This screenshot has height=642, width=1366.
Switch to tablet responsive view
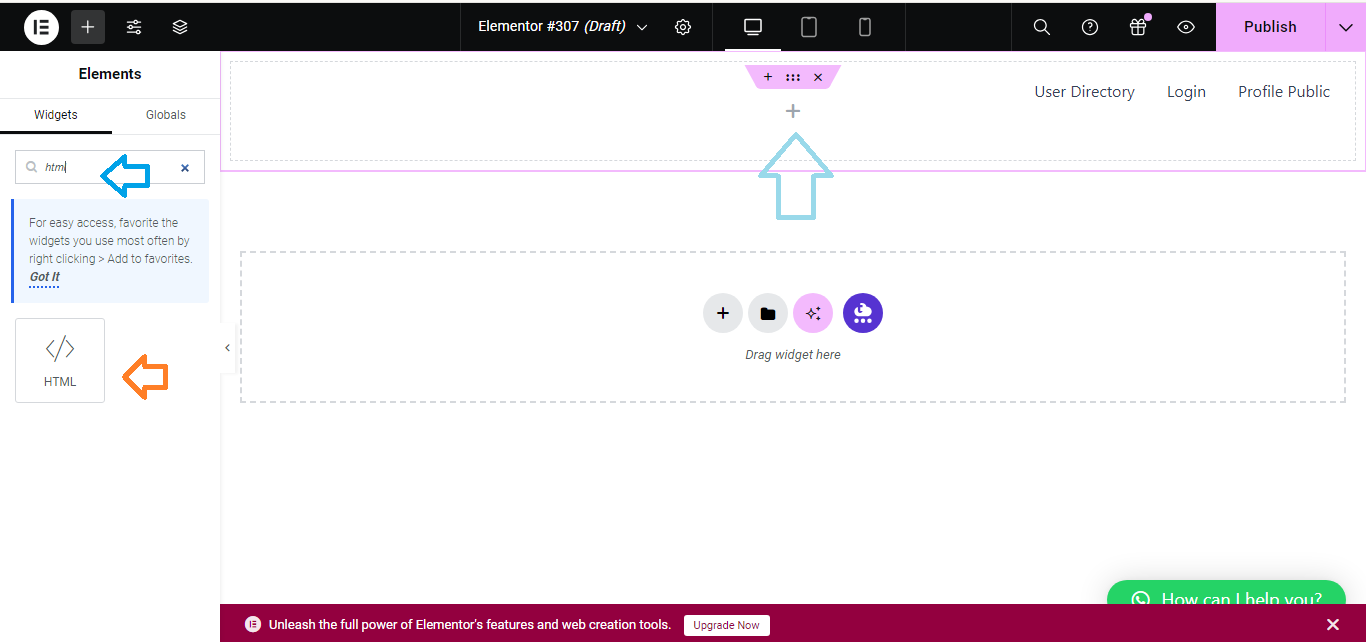pos(809,27)
